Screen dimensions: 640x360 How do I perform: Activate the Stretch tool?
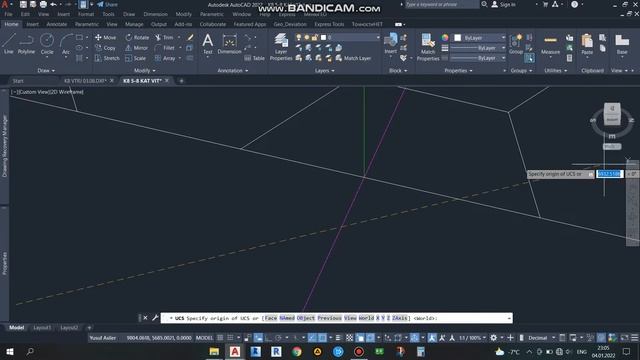click(107, 58)
